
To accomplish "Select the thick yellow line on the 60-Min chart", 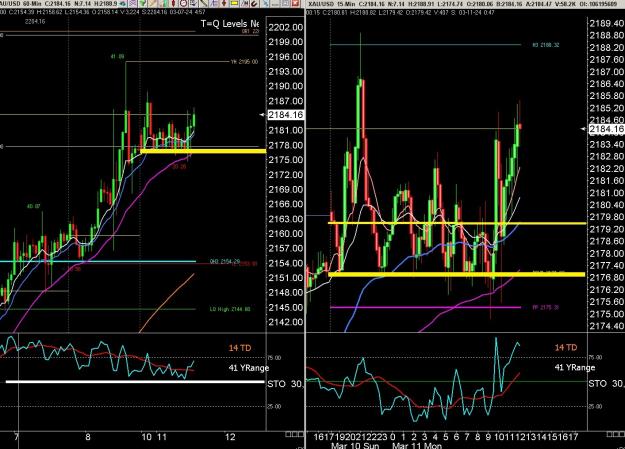I will [x=203, y=151].
